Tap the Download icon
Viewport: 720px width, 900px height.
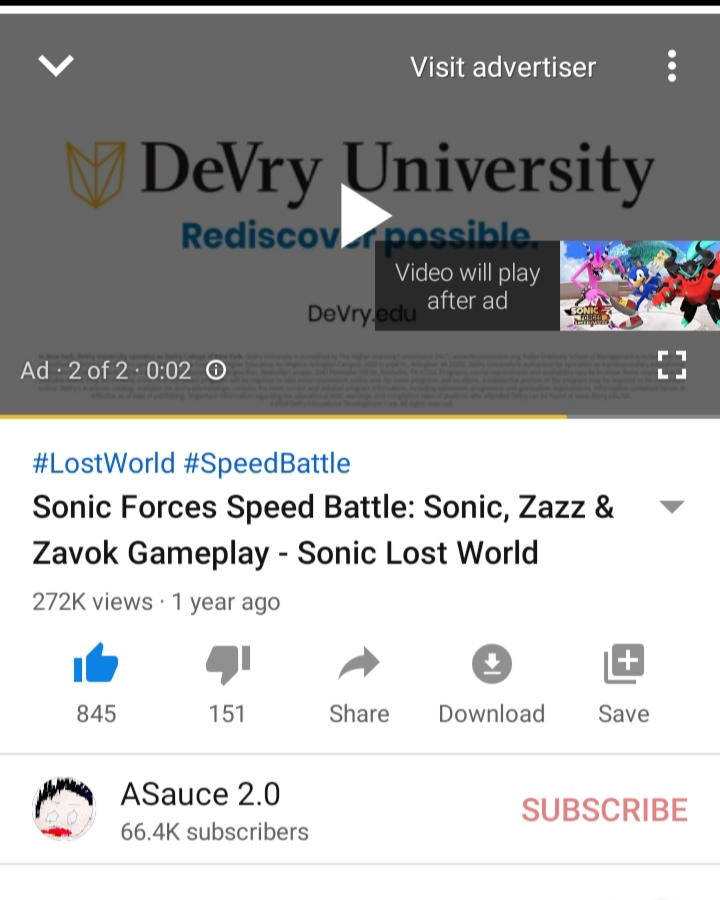tap(491, 664)
